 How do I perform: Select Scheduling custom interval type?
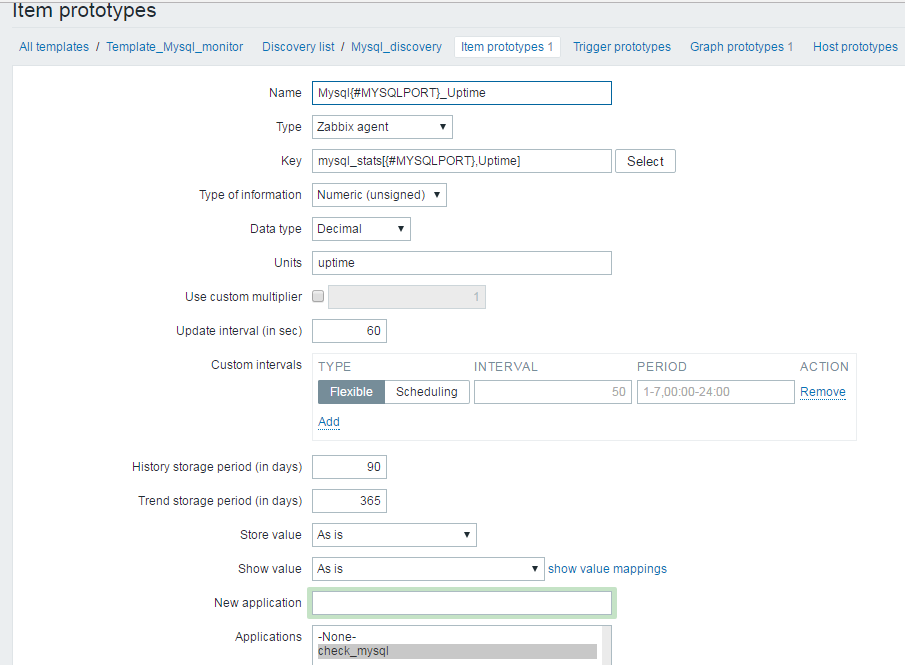[427, 392]
